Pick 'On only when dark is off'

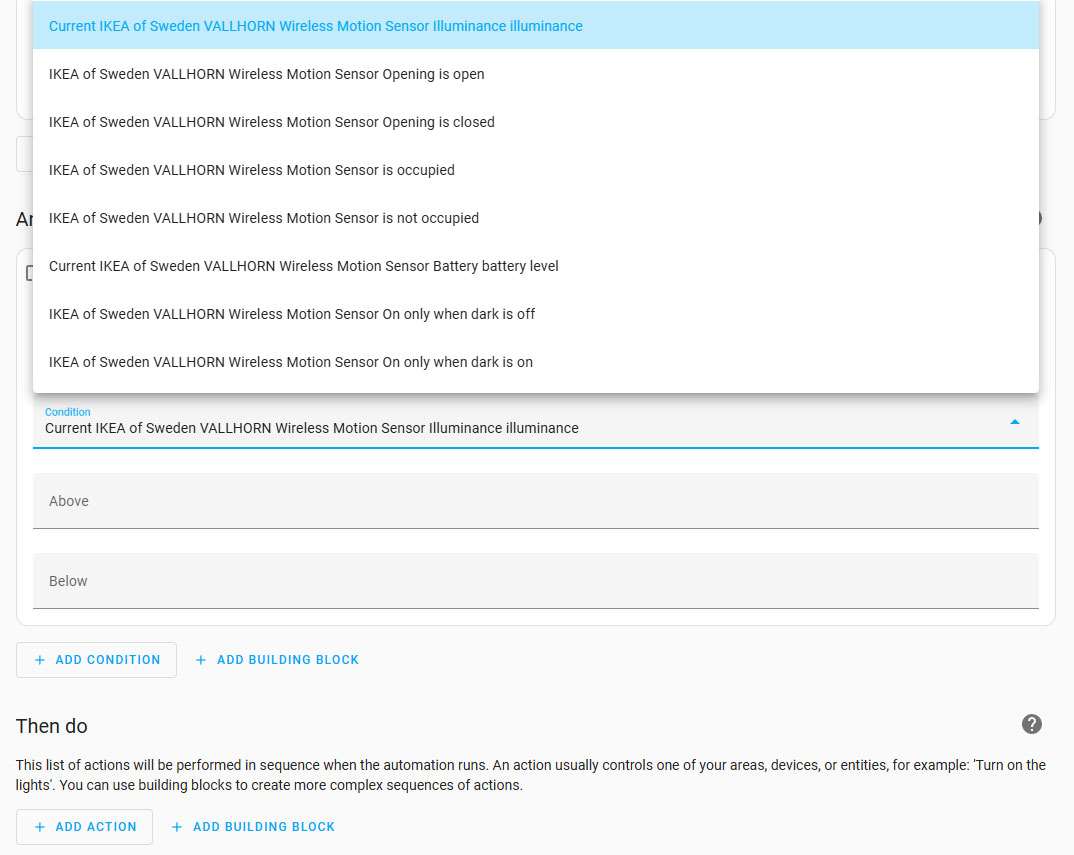click(291, 314)
